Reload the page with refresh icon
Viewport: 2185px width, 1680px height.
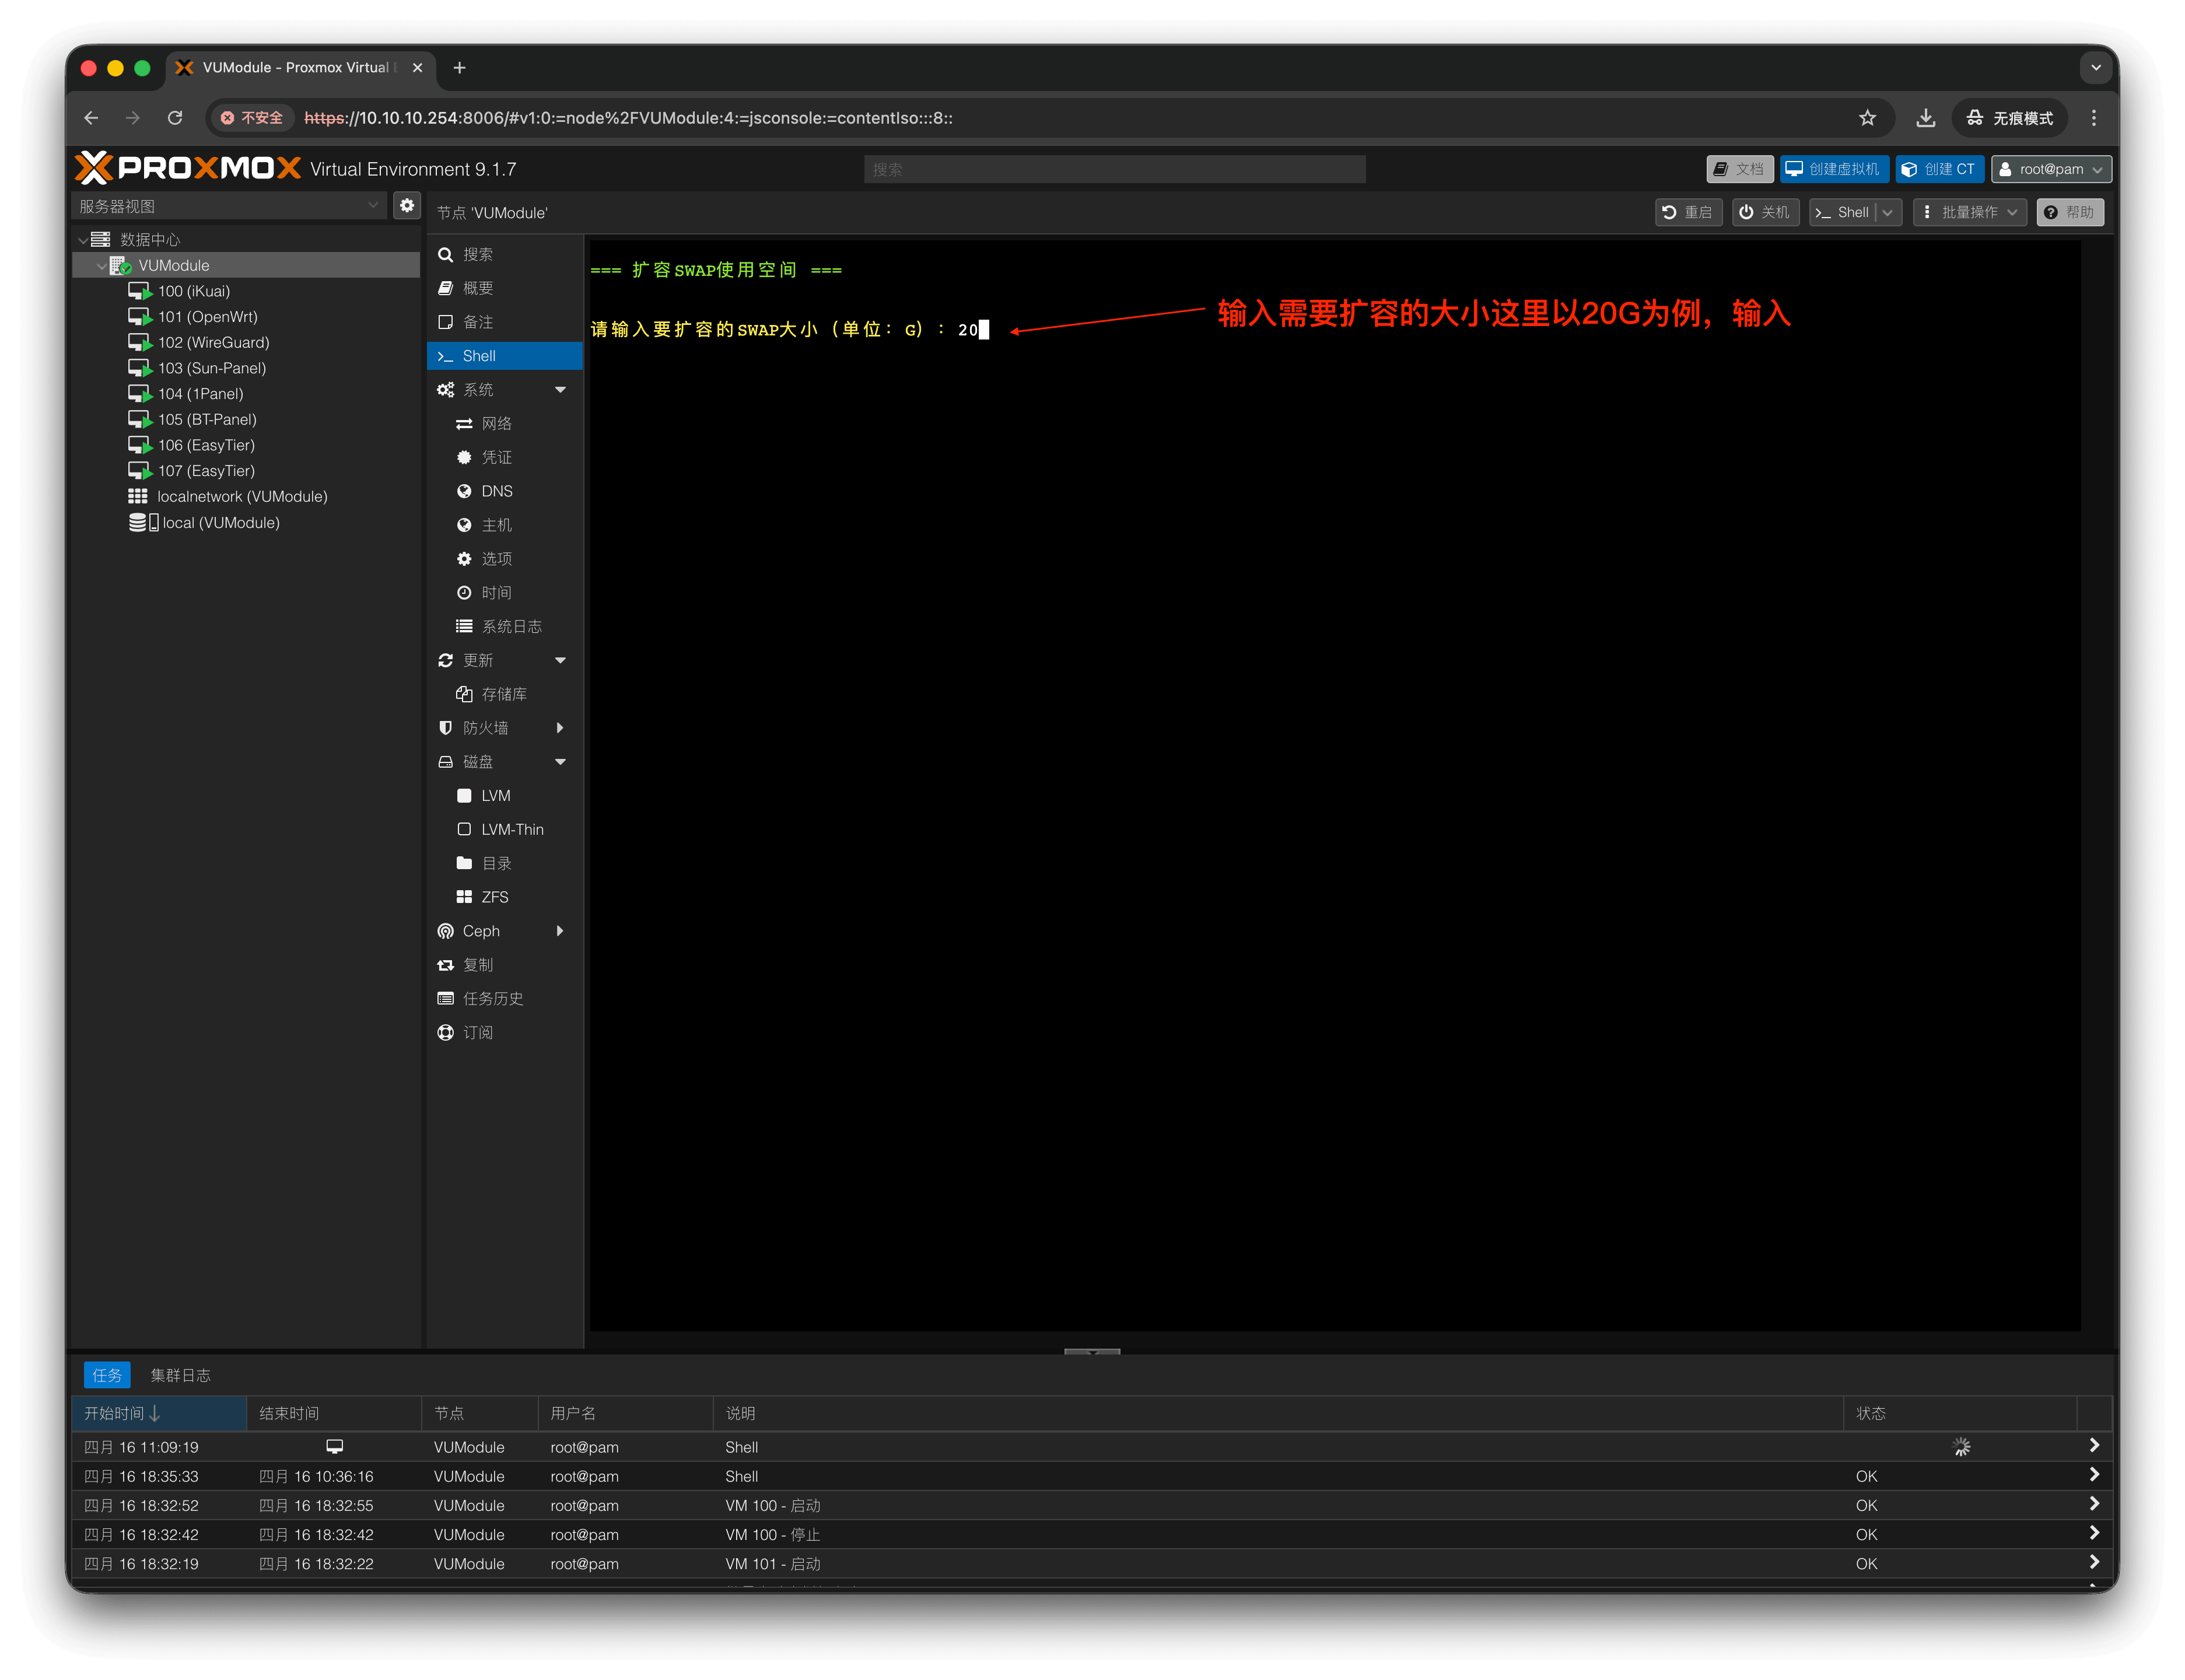pyautogui.click(x=175, y=118)
